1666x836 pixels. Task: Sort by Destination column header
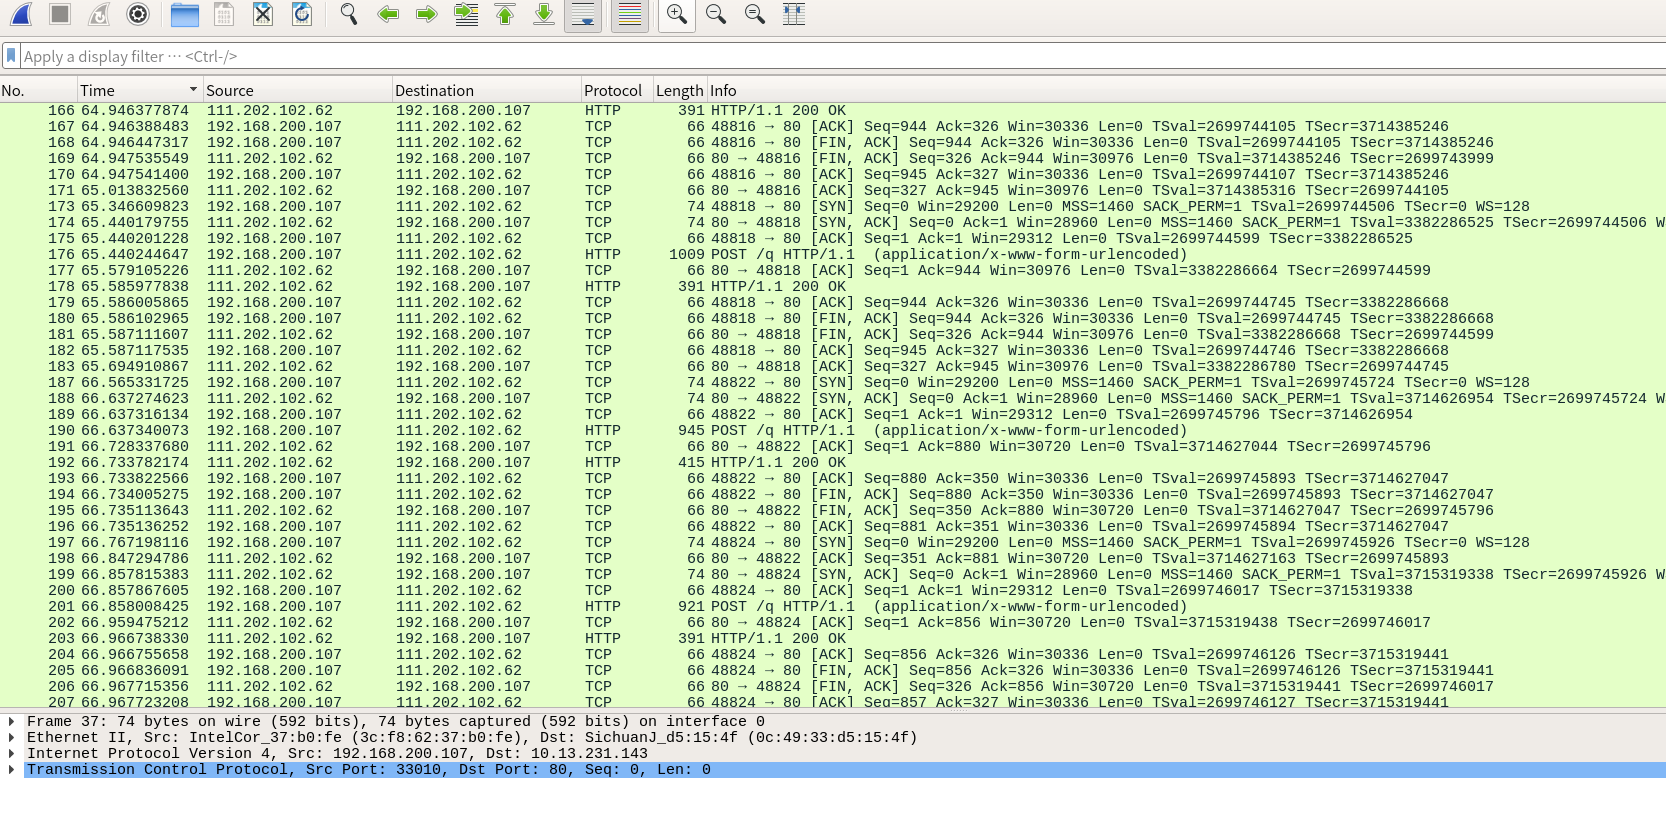tap(486, 90)
